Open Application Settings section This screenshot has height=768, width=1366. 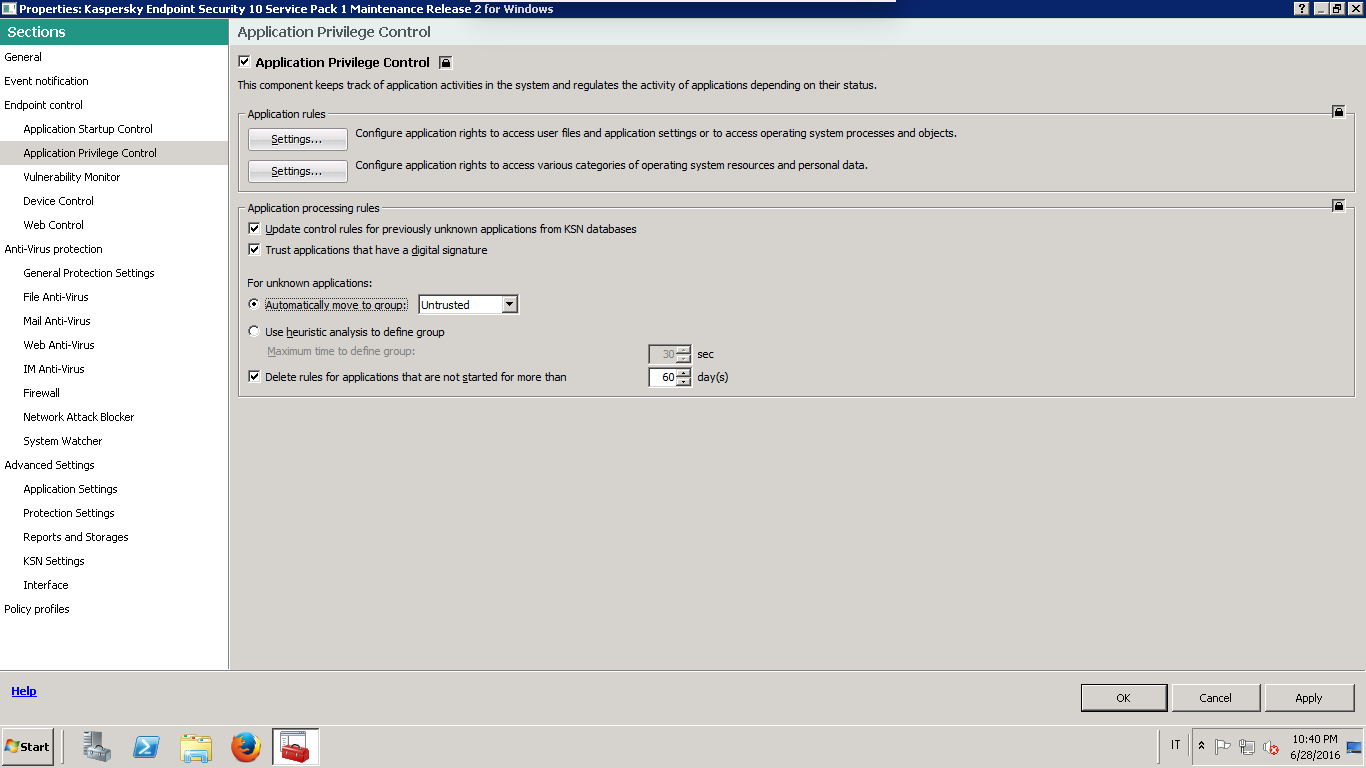[x=70, y=489]
